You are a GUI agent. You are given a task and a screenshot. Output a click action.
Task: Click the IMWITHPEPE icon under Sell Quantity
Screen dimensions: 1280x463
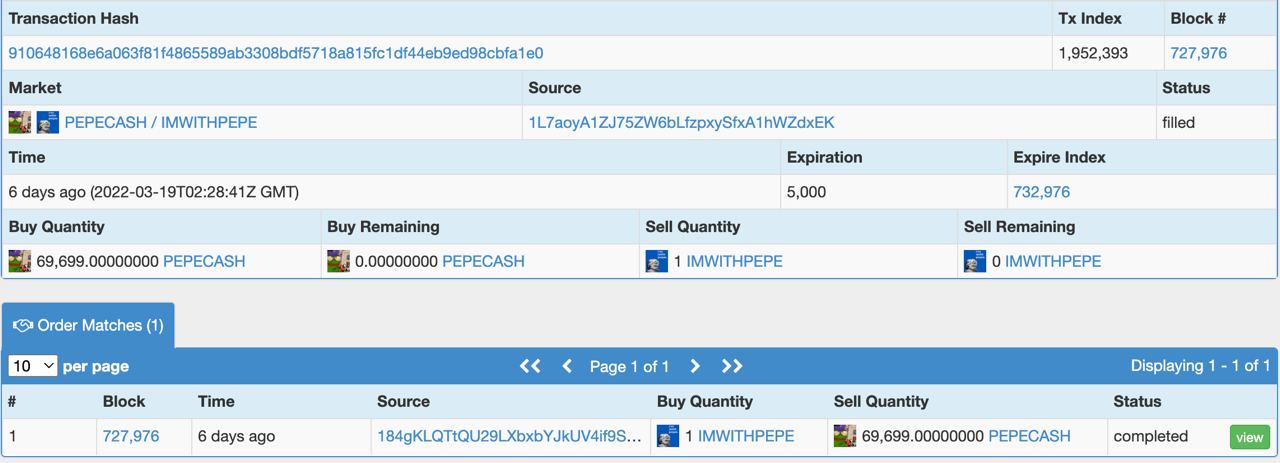pos(656,261)
